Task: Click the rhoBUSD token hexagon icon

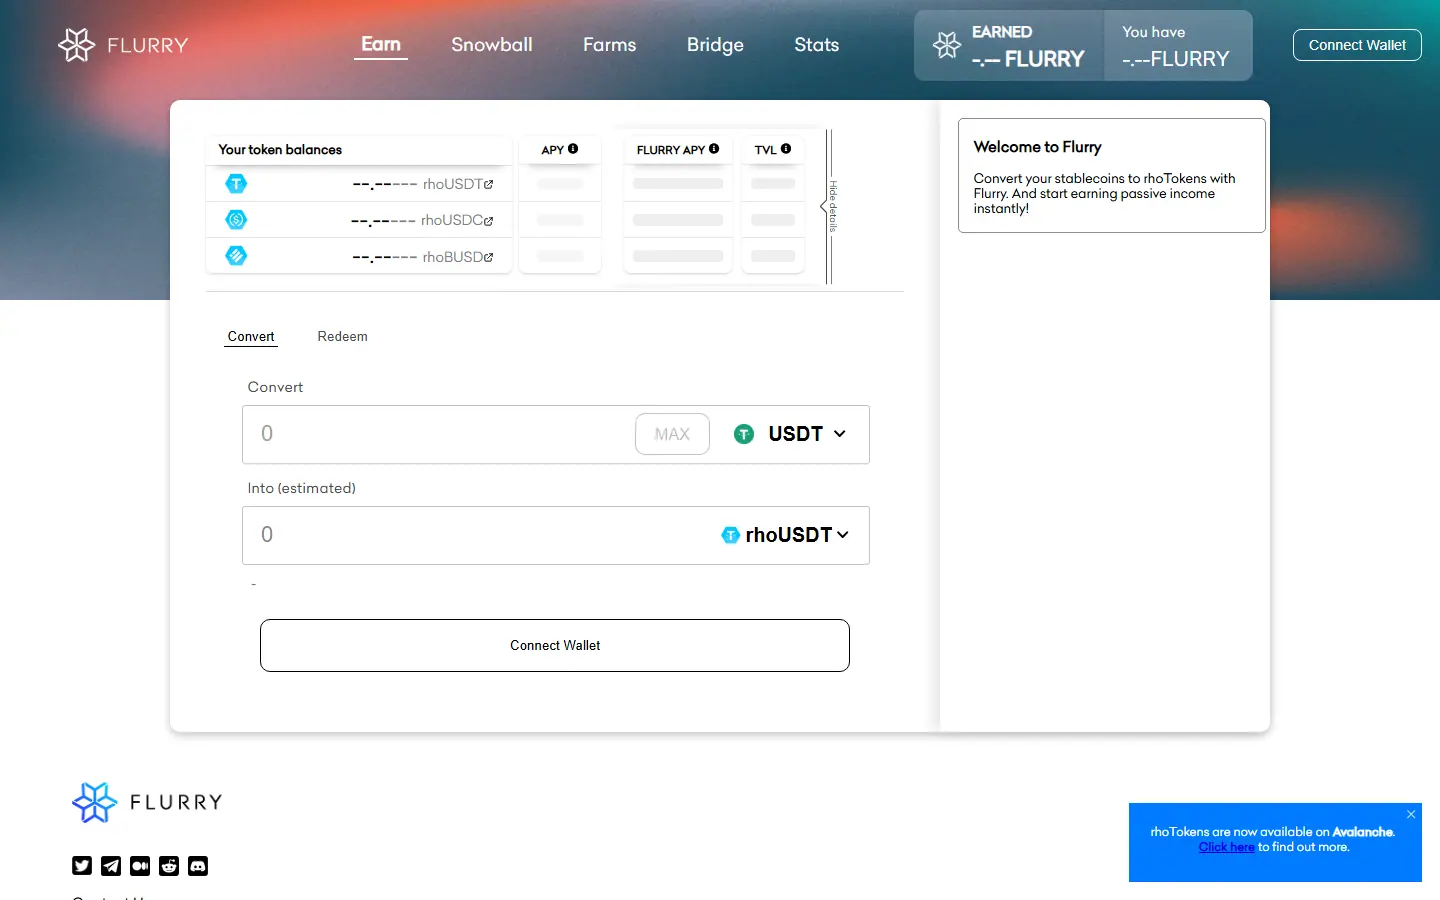Action: coord(236,255)
